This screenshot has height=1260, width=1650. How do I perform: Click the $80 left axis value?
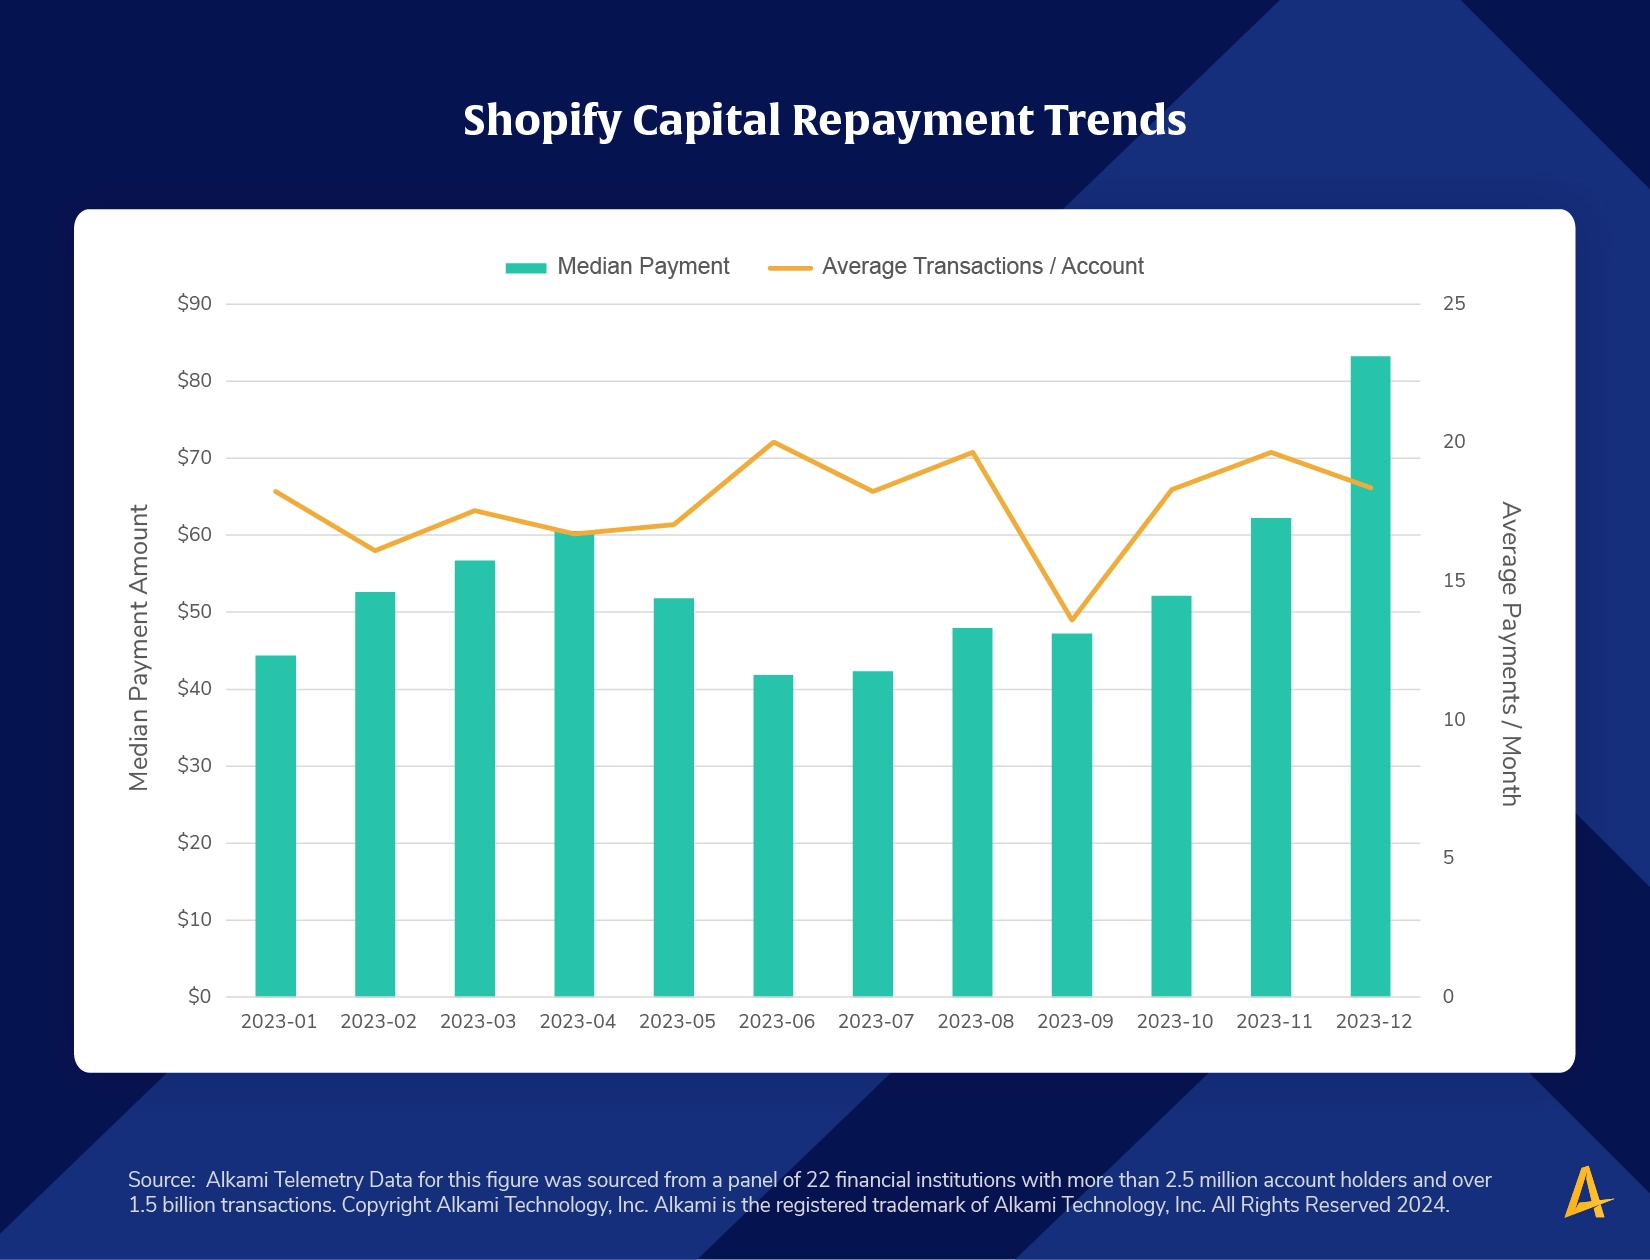[x=195, y=380]
